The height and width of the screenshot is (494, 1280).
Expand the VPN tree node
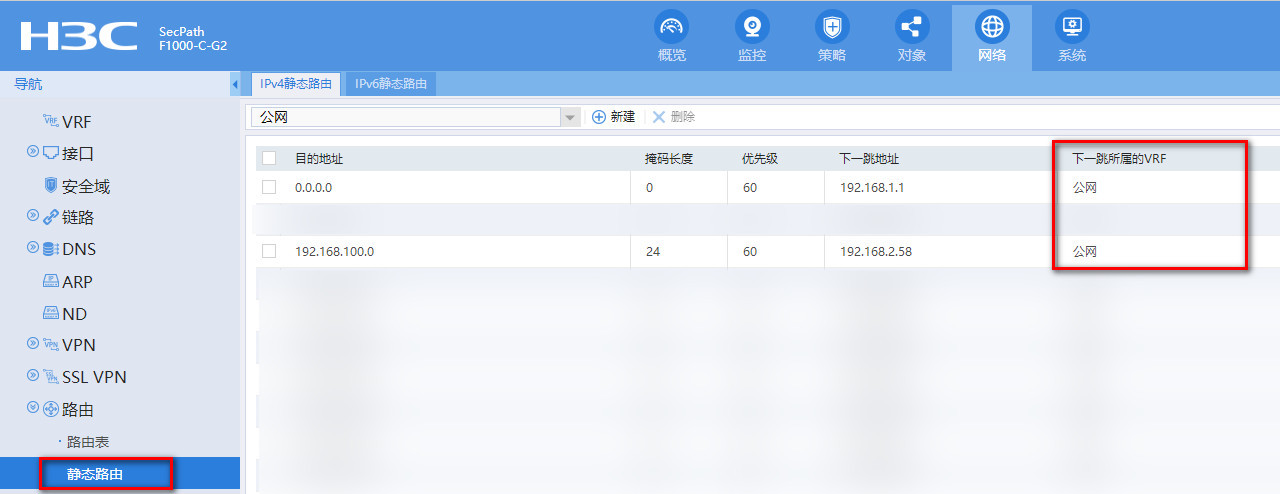[x=33, y=345]
